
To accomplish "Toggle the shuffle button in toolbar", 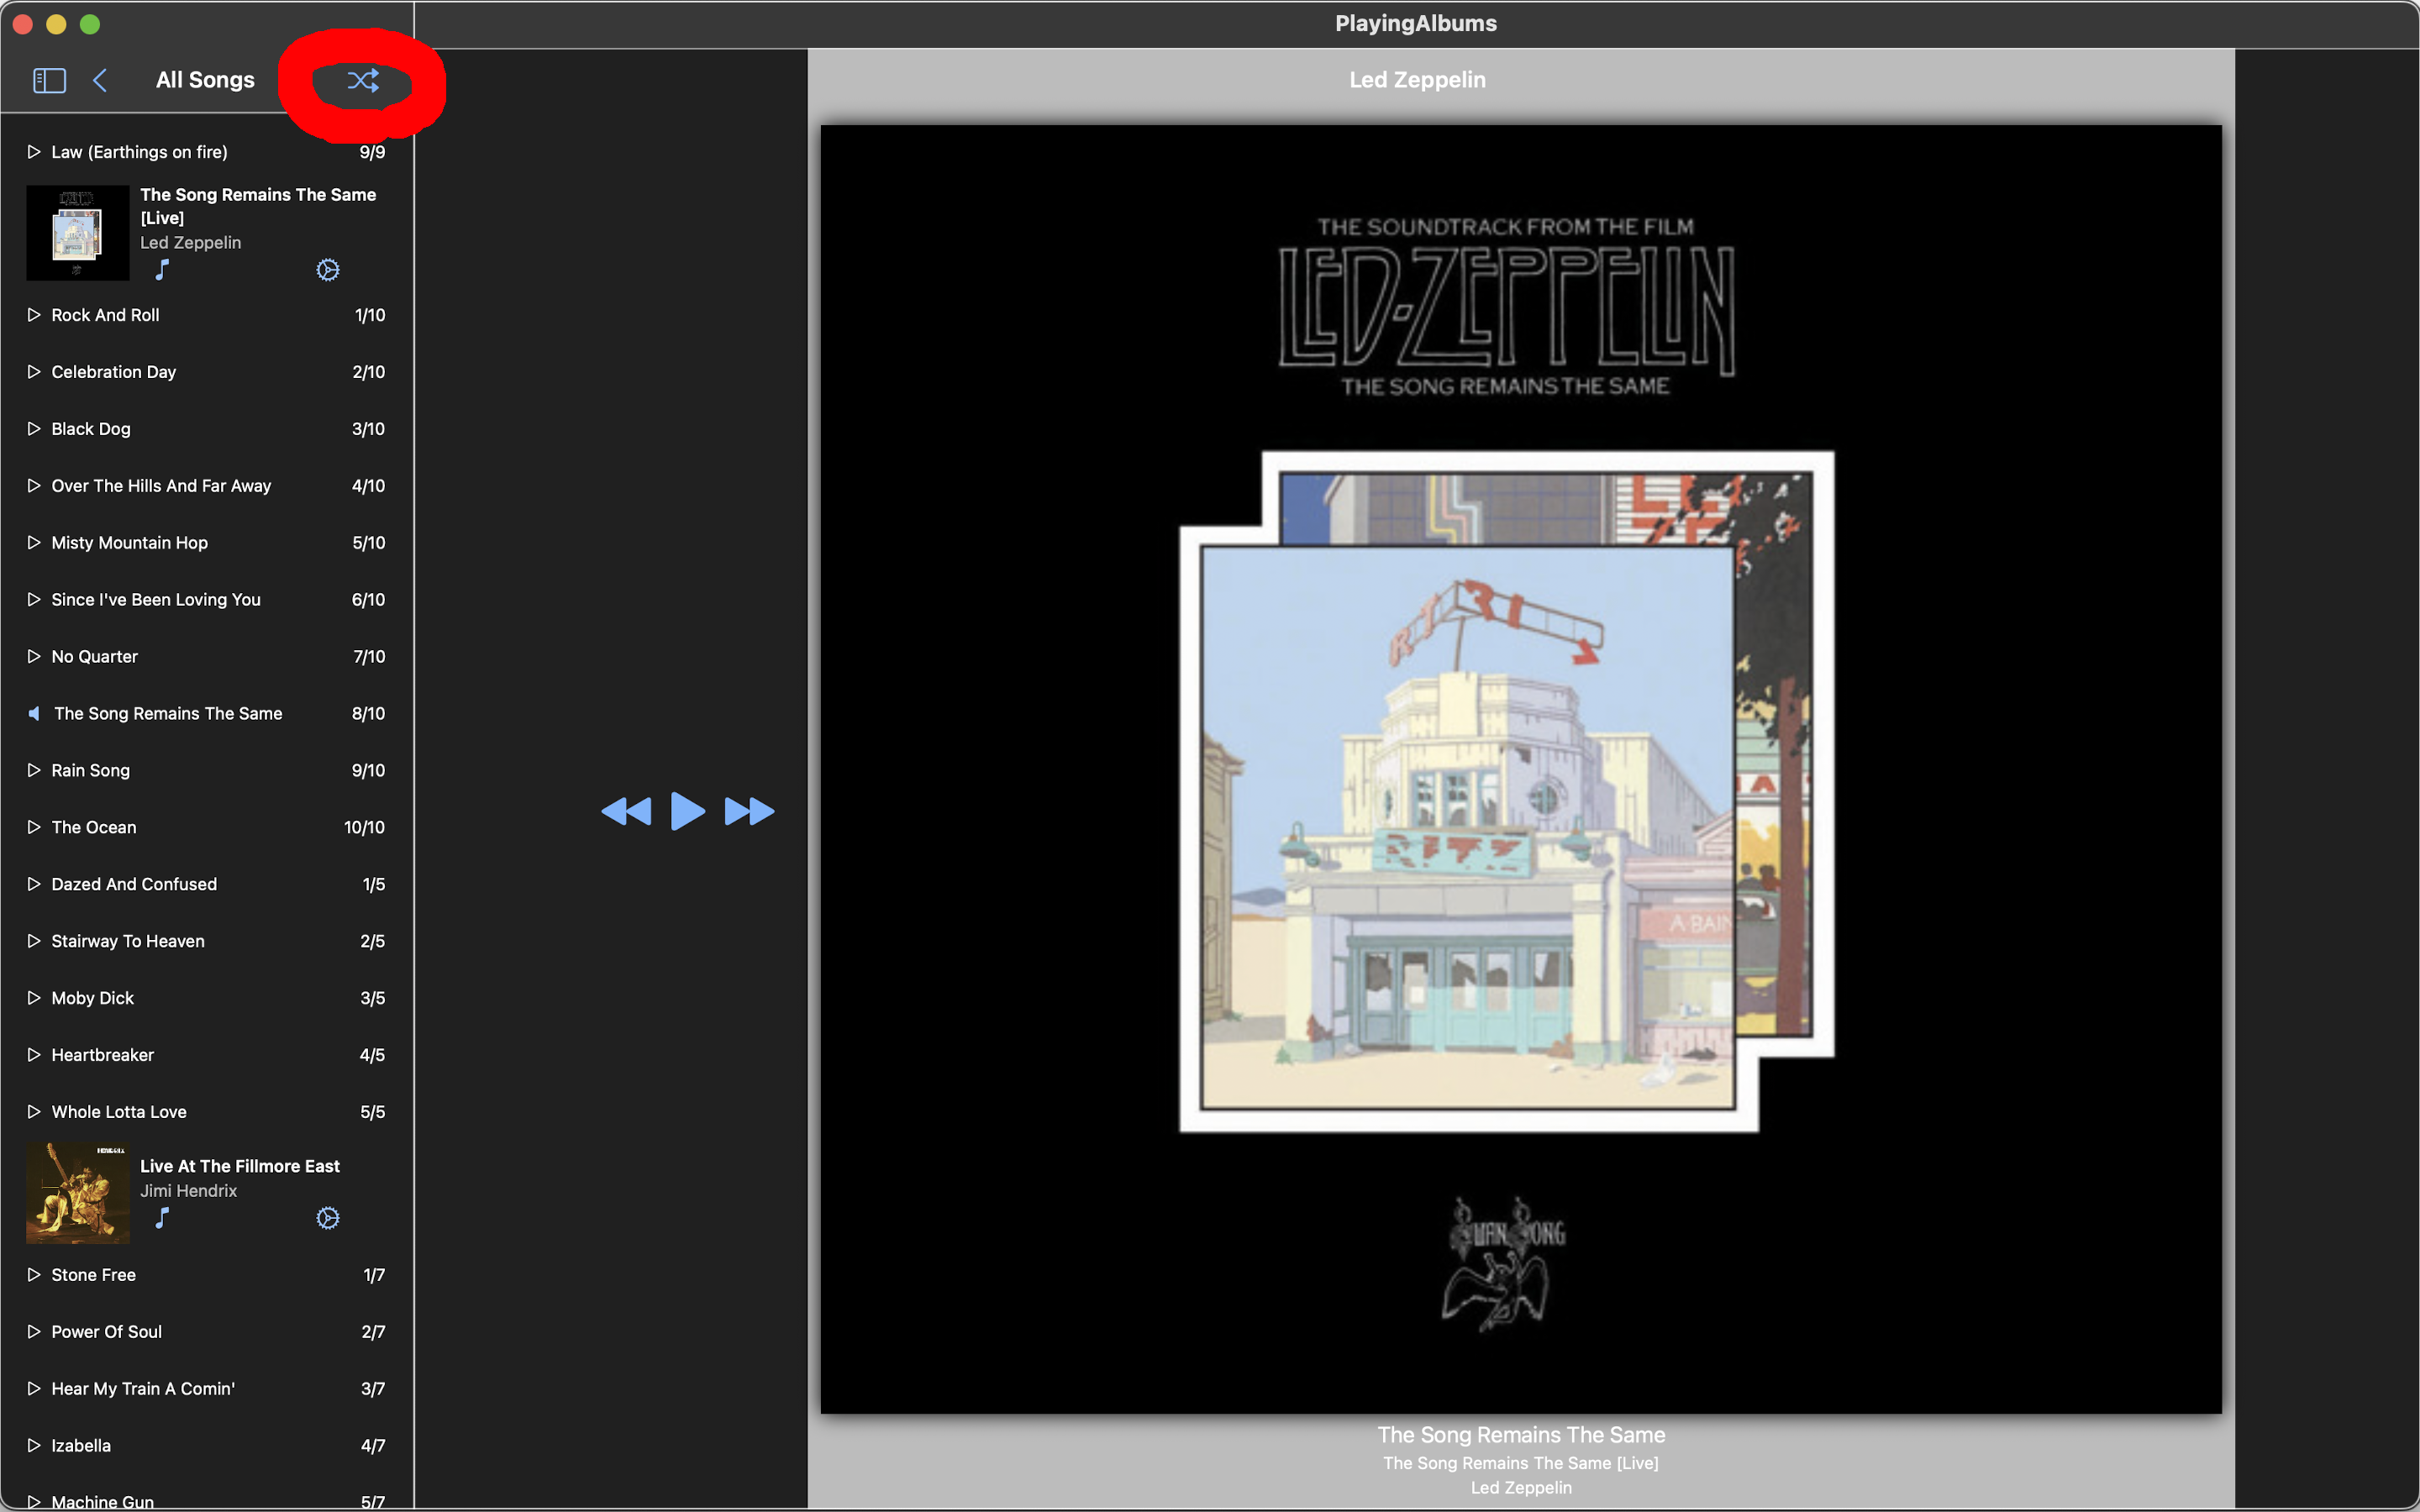I will pyautogui.click(x=362, y=80).
